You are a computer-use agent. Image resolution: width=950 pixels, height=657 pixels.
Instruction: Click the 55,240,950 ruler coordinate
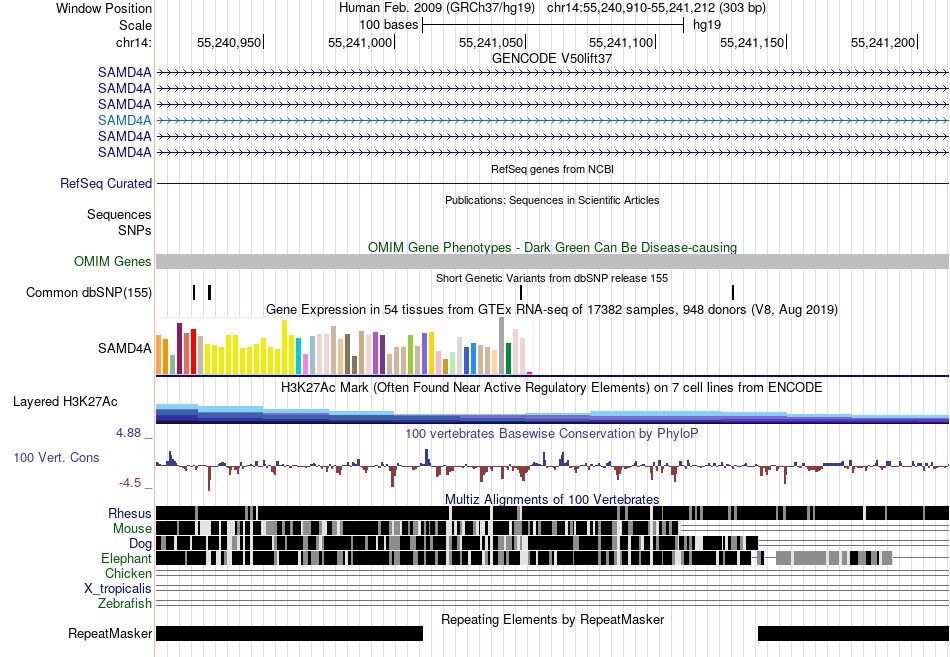click(229, 42)
